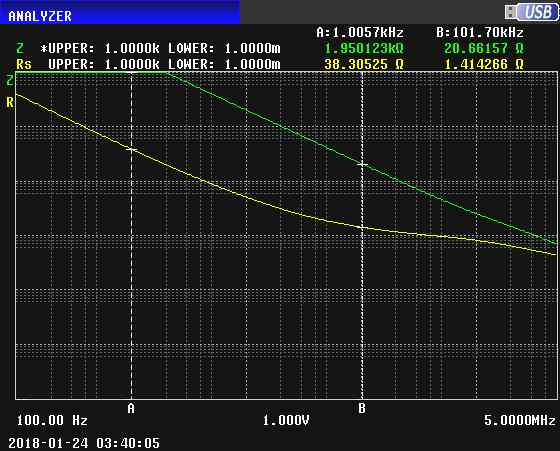The image size is (560, 451).
Task: Click cursor B frequency readout 101.70kHz
Action: tap(488, 33)
